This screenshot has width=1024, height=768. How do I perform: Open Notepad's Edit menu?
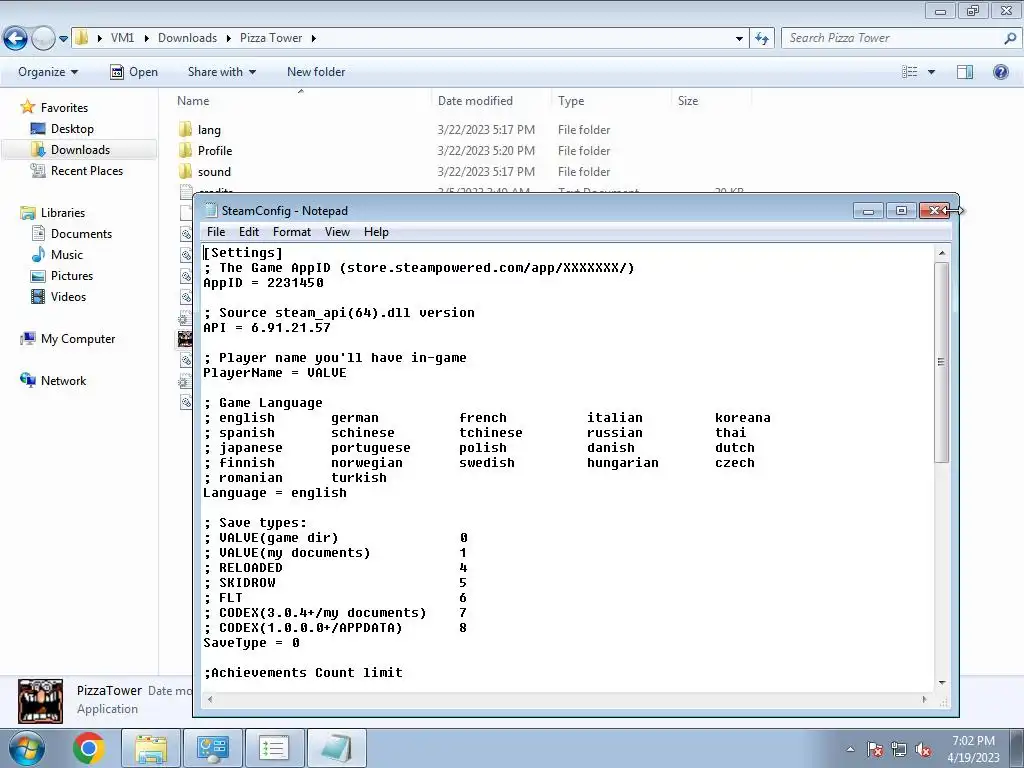click(249, 232)
